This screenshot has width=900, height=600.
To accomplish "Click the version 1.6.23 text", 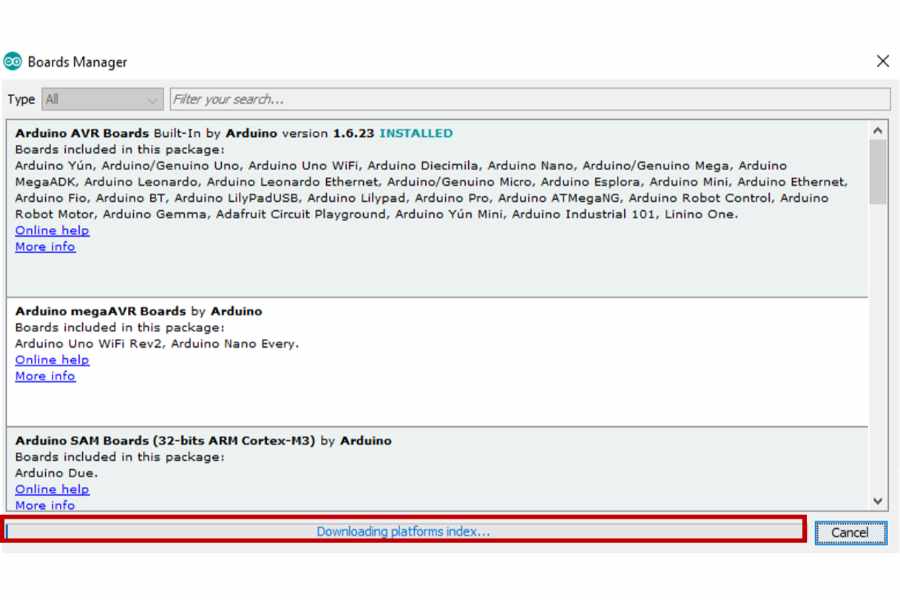I will [x=328, y=133].
